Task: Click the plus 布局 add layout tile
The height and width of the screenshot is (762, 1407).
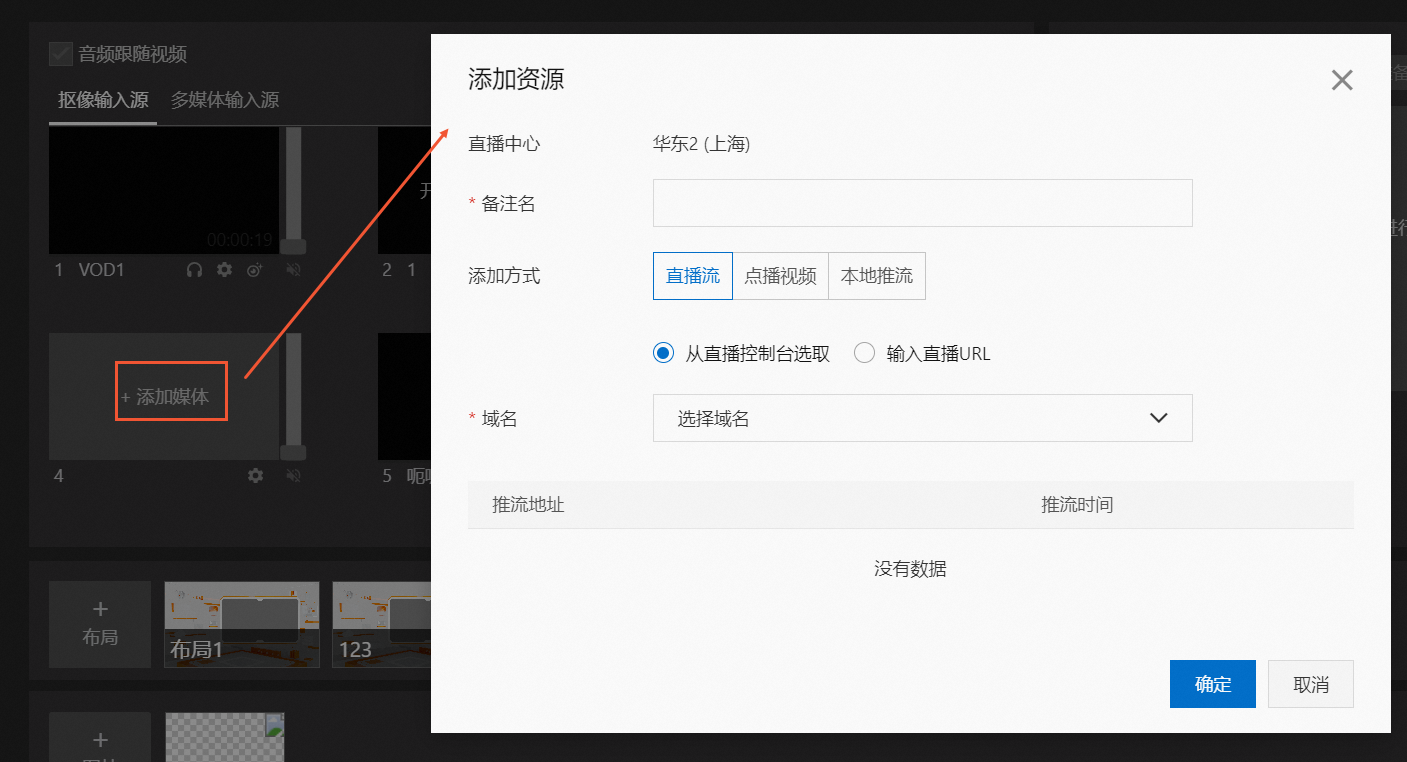Action: tap(100, 624)
